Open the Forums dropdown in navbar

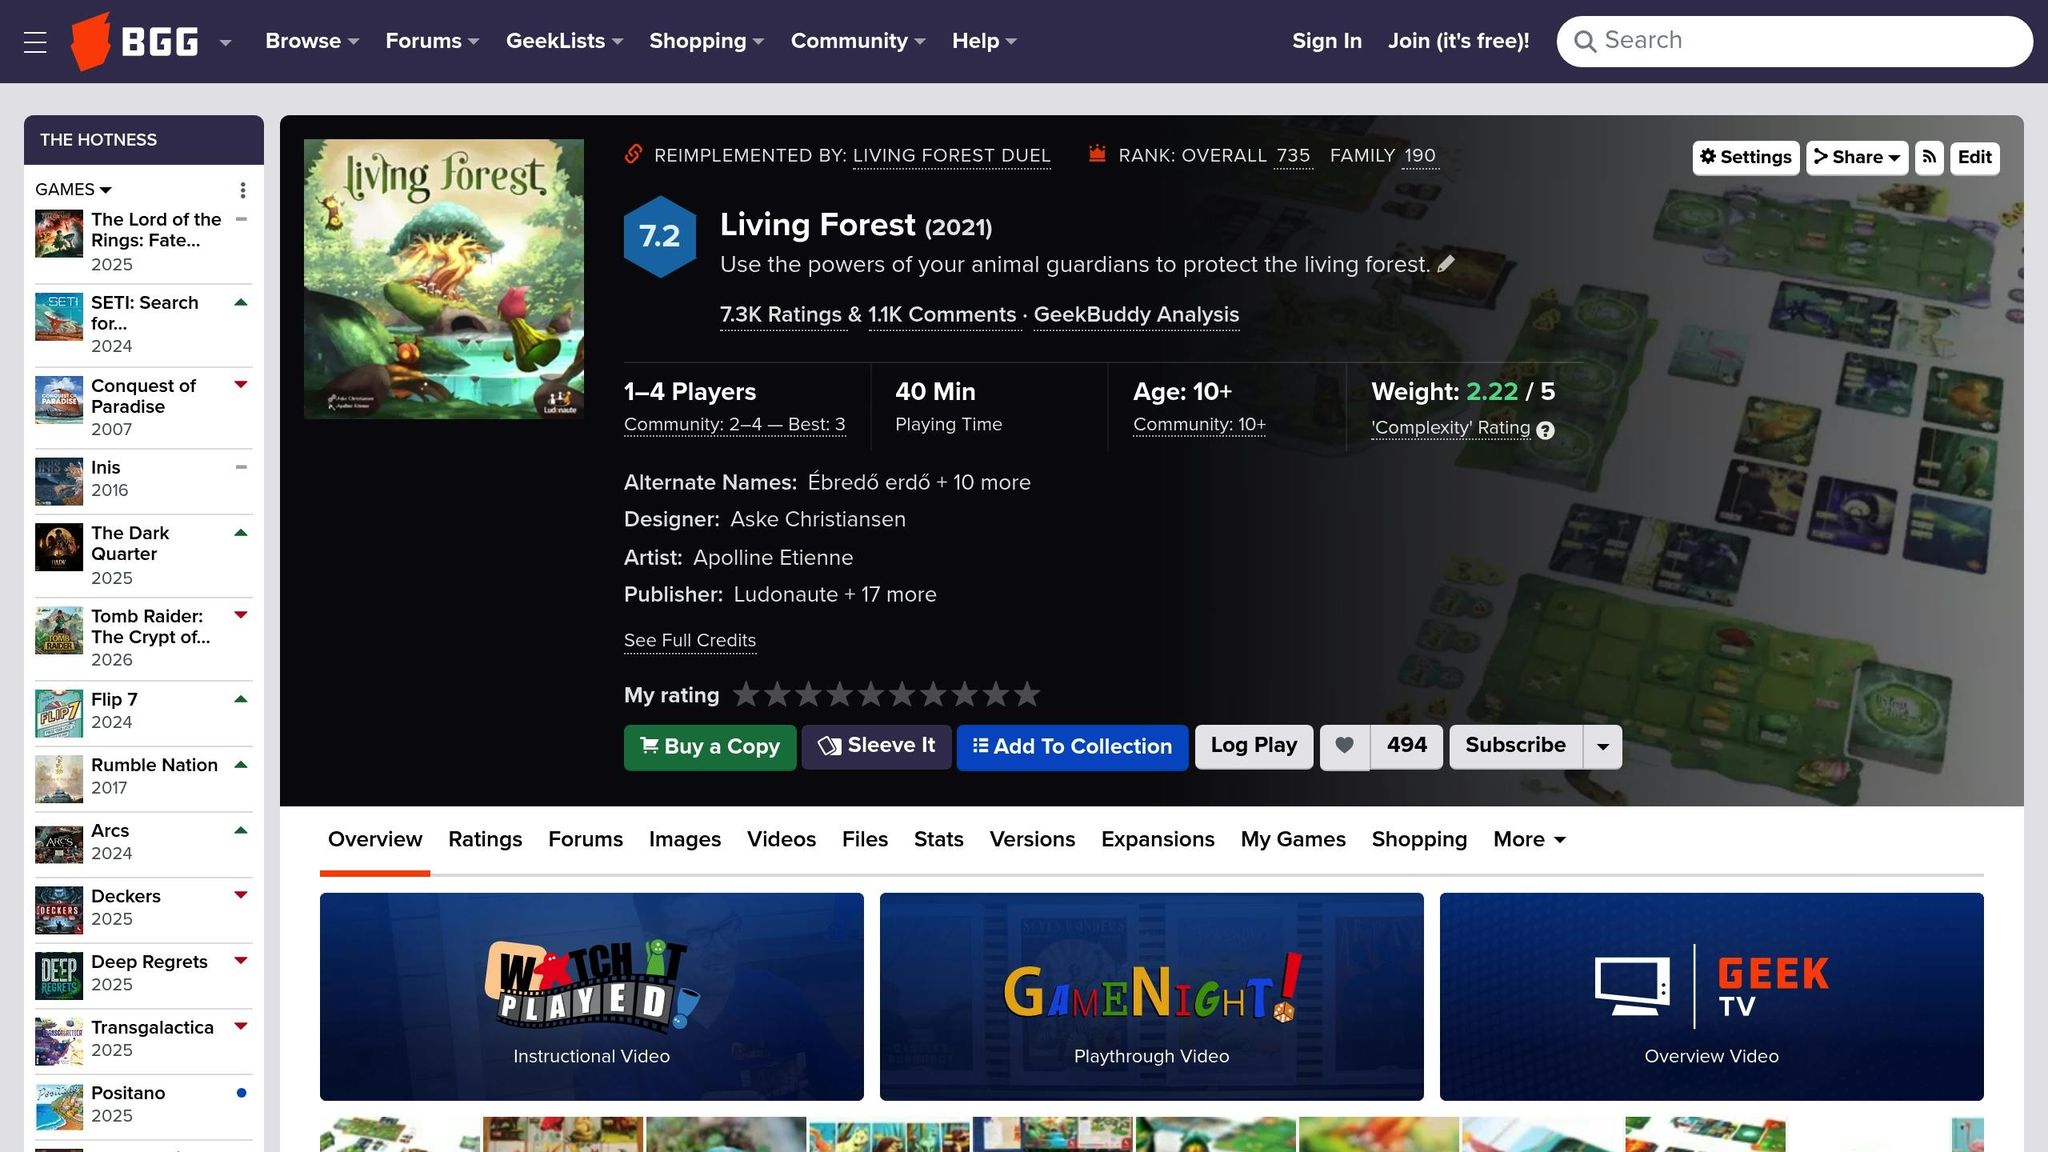click(432, 41)
